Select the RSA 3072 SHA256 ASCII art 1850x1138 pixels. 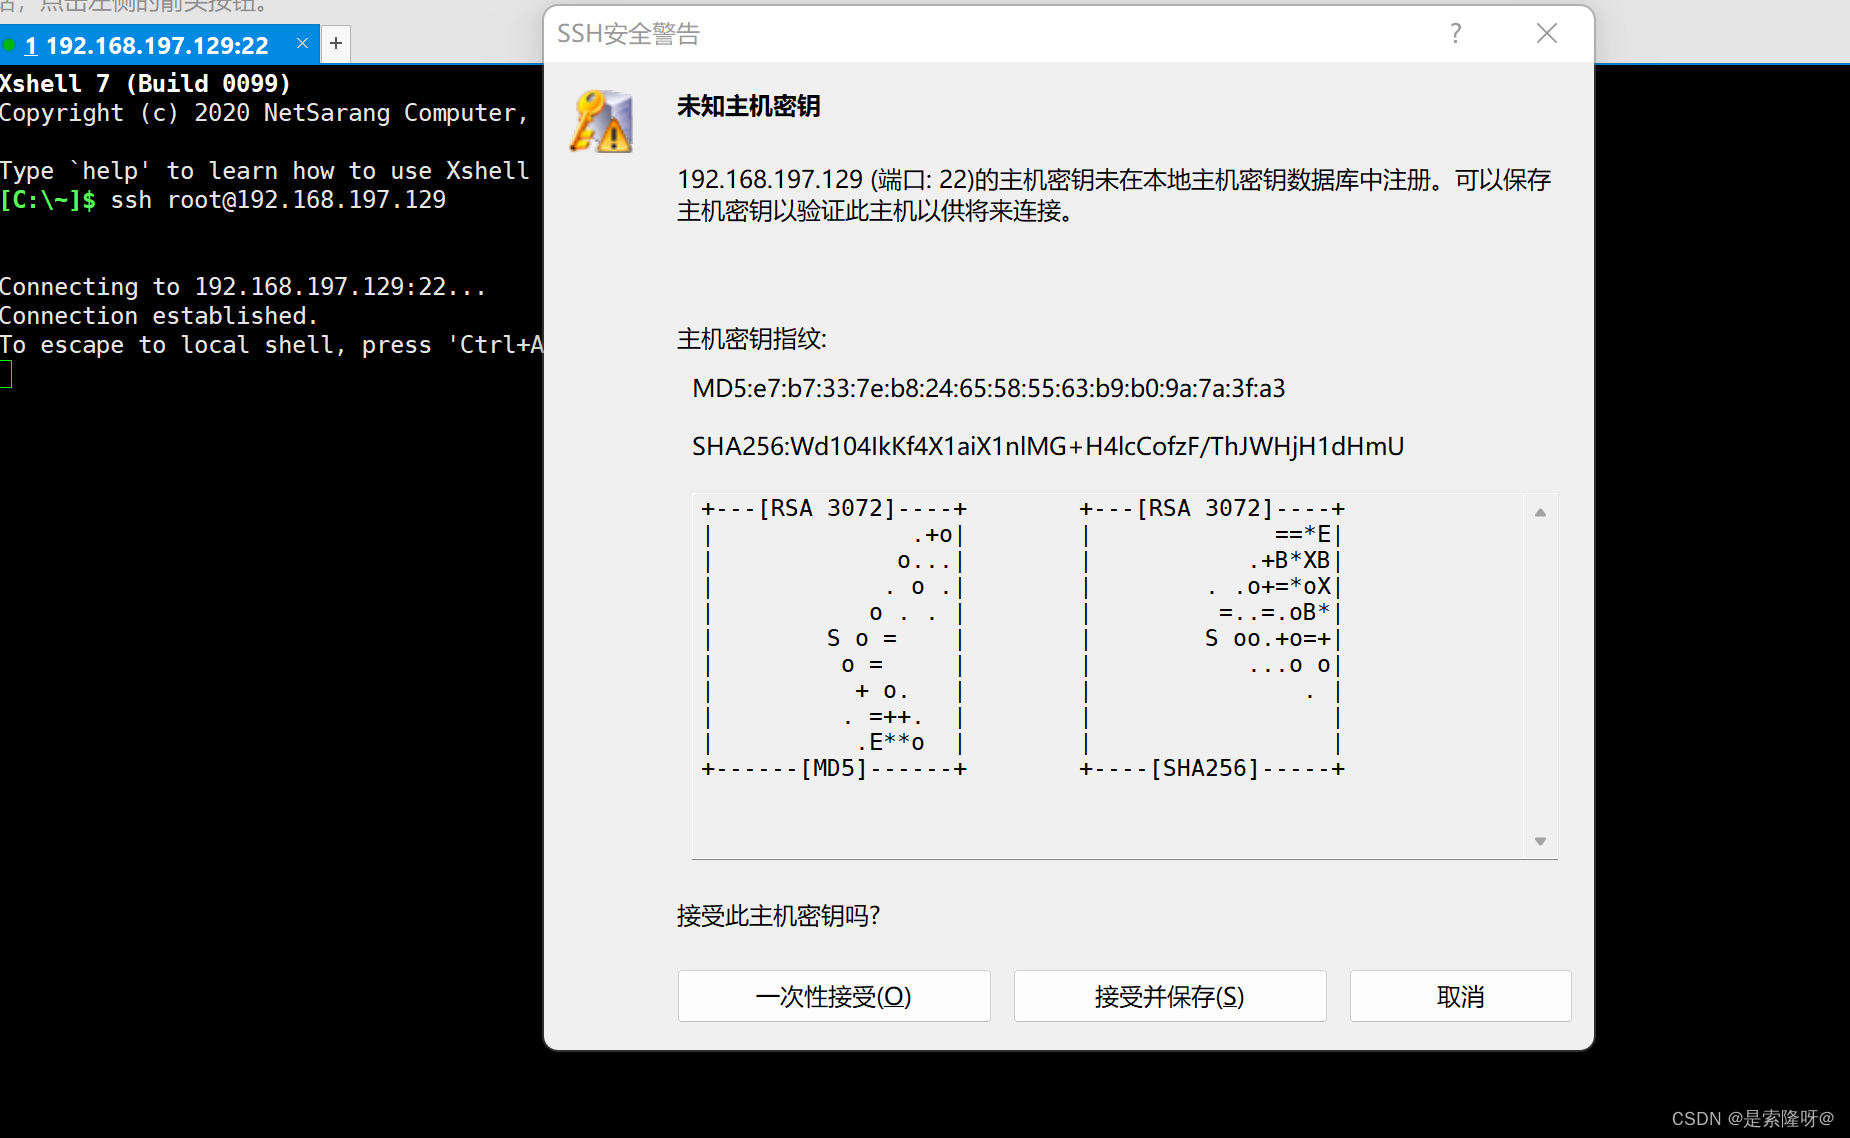1212,637
